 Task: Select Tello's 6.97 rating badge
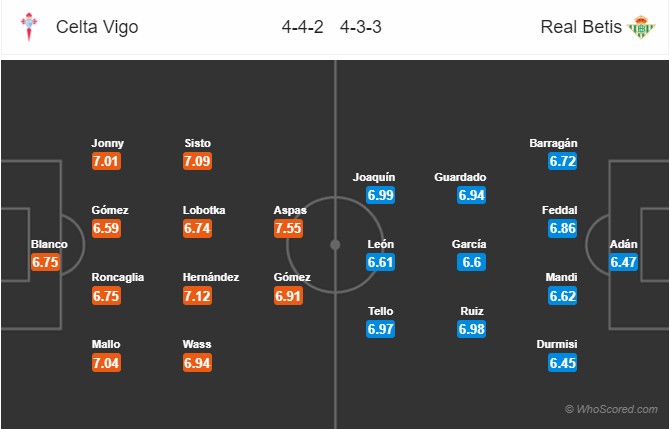[x=380, y=329]
